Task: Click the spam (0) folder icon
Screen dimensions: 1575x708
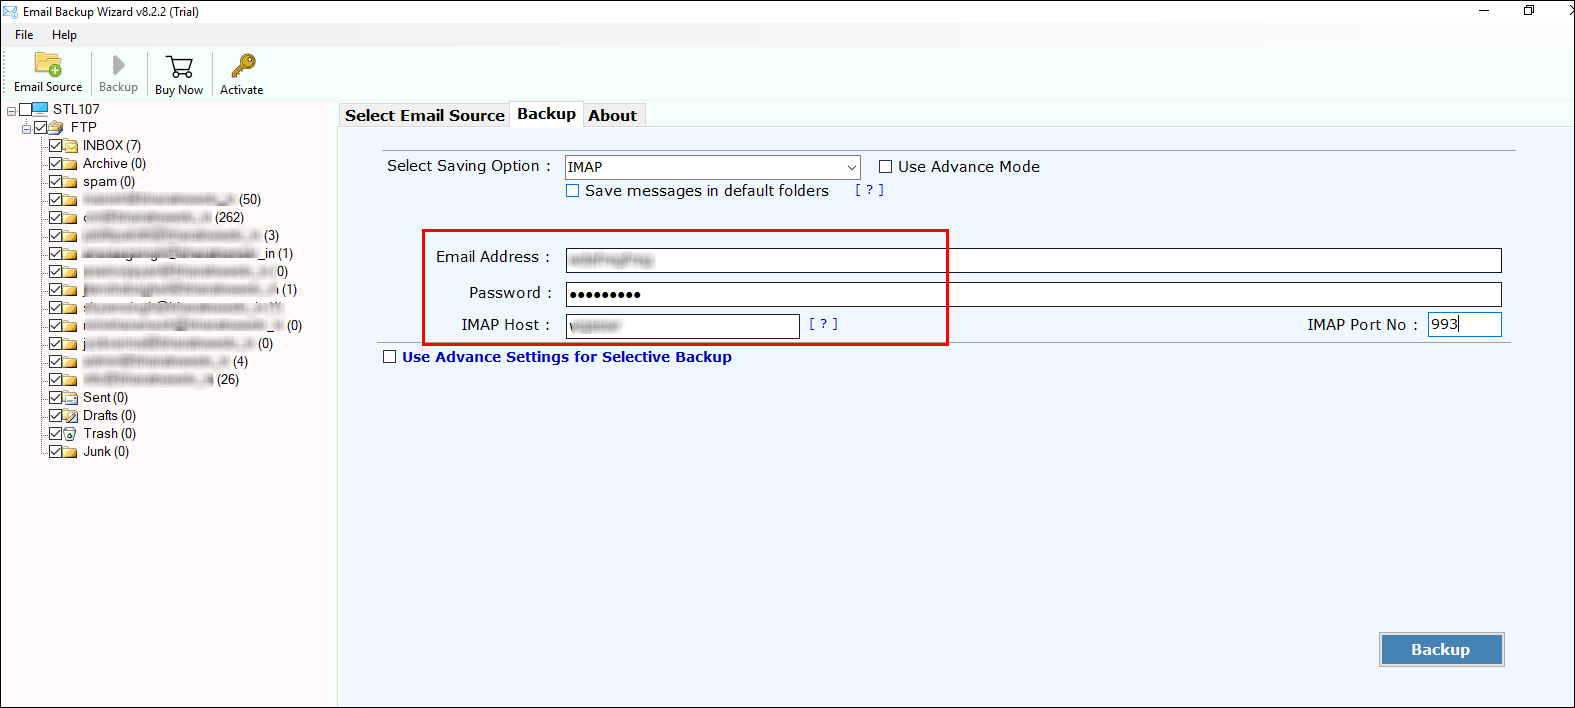Action: [x=71, y=182]
